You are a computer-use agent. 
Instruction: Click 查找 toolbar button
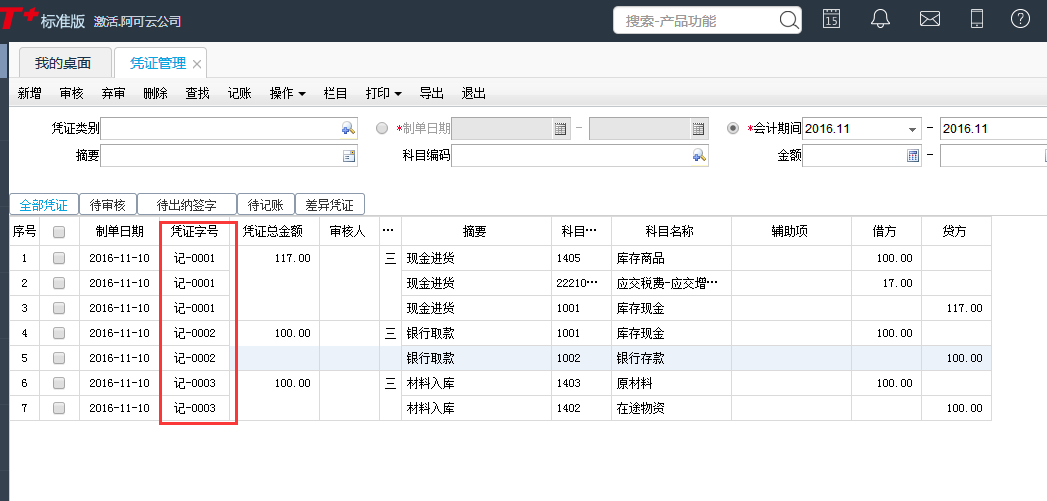pyautogui.click(x=198, y=94)
